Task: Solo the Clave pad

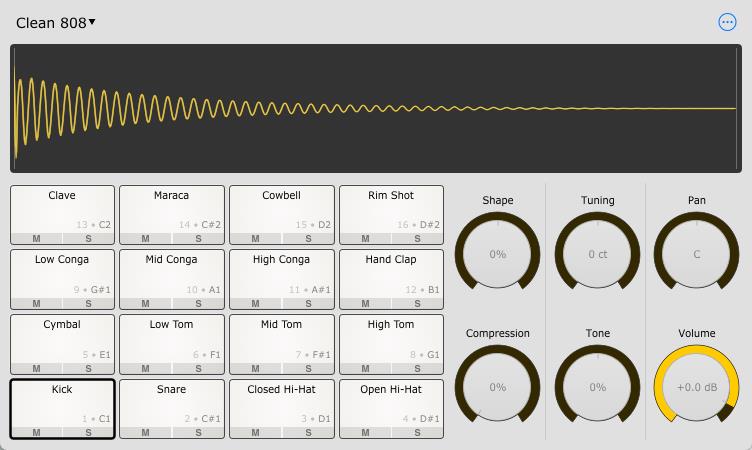Action: click(x=88, y=238)
